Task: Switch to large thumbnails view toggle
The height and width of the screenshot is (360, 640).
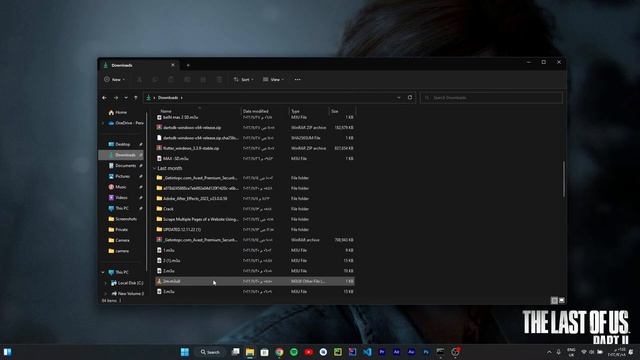Action: click(x=562, y=300)
